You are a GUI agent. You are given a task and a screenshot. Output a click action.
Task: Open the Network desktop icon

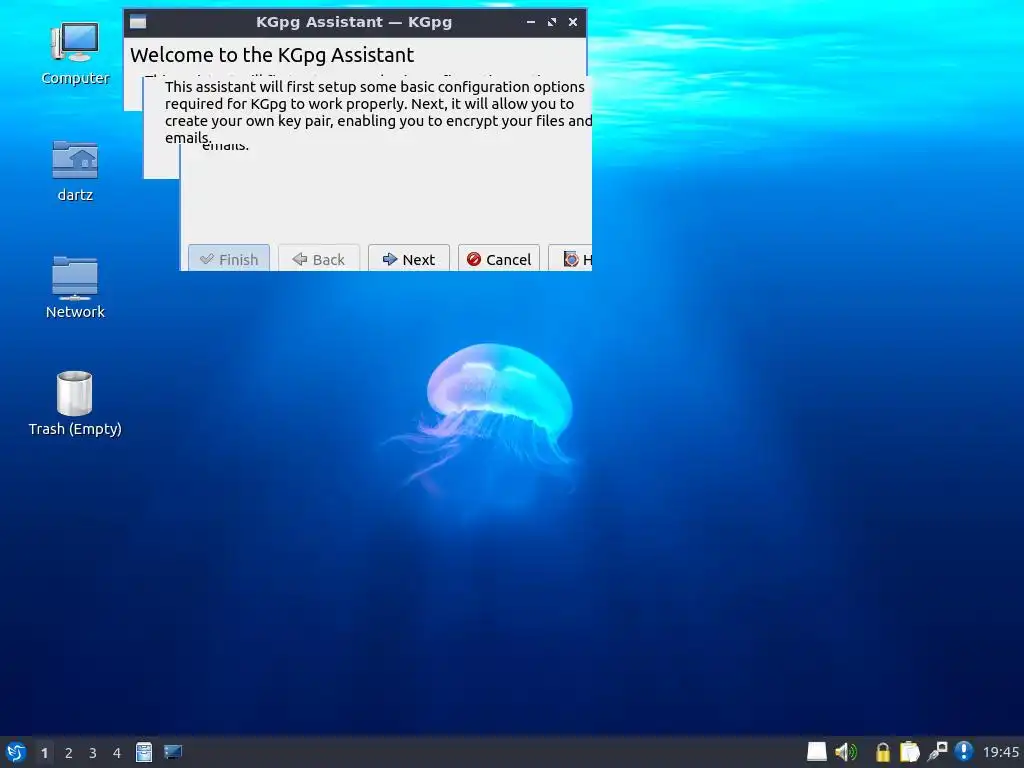click(75, 287)
